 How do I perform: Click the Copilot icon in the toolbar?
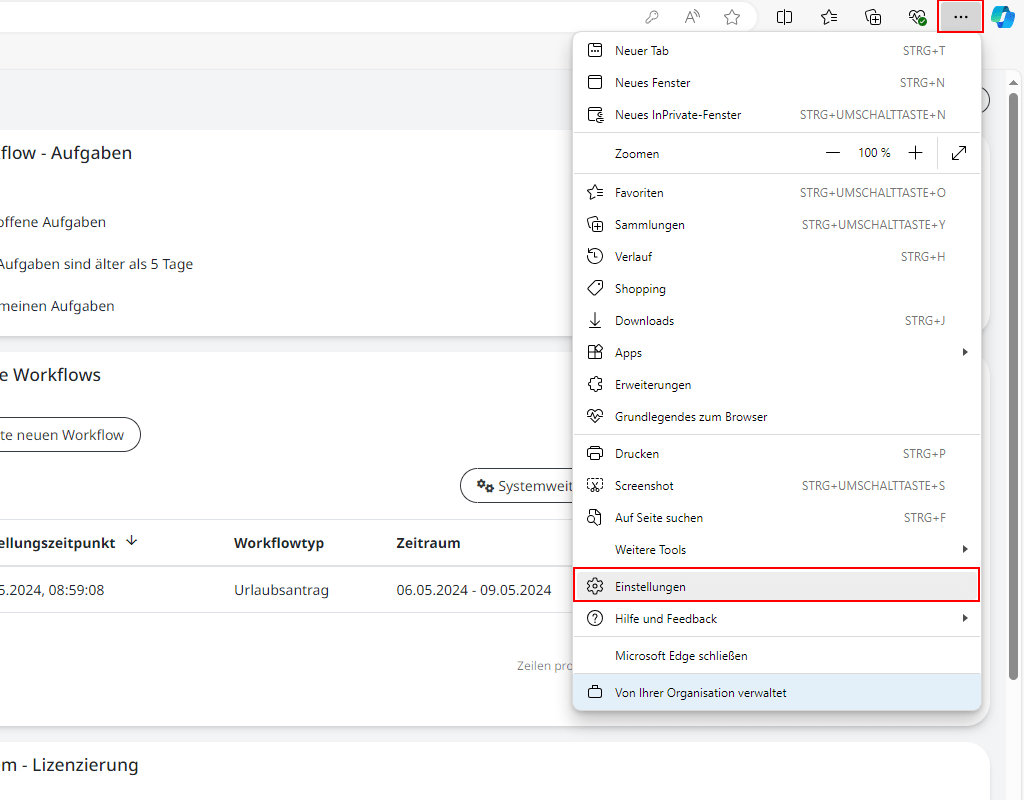[1003, 17]
